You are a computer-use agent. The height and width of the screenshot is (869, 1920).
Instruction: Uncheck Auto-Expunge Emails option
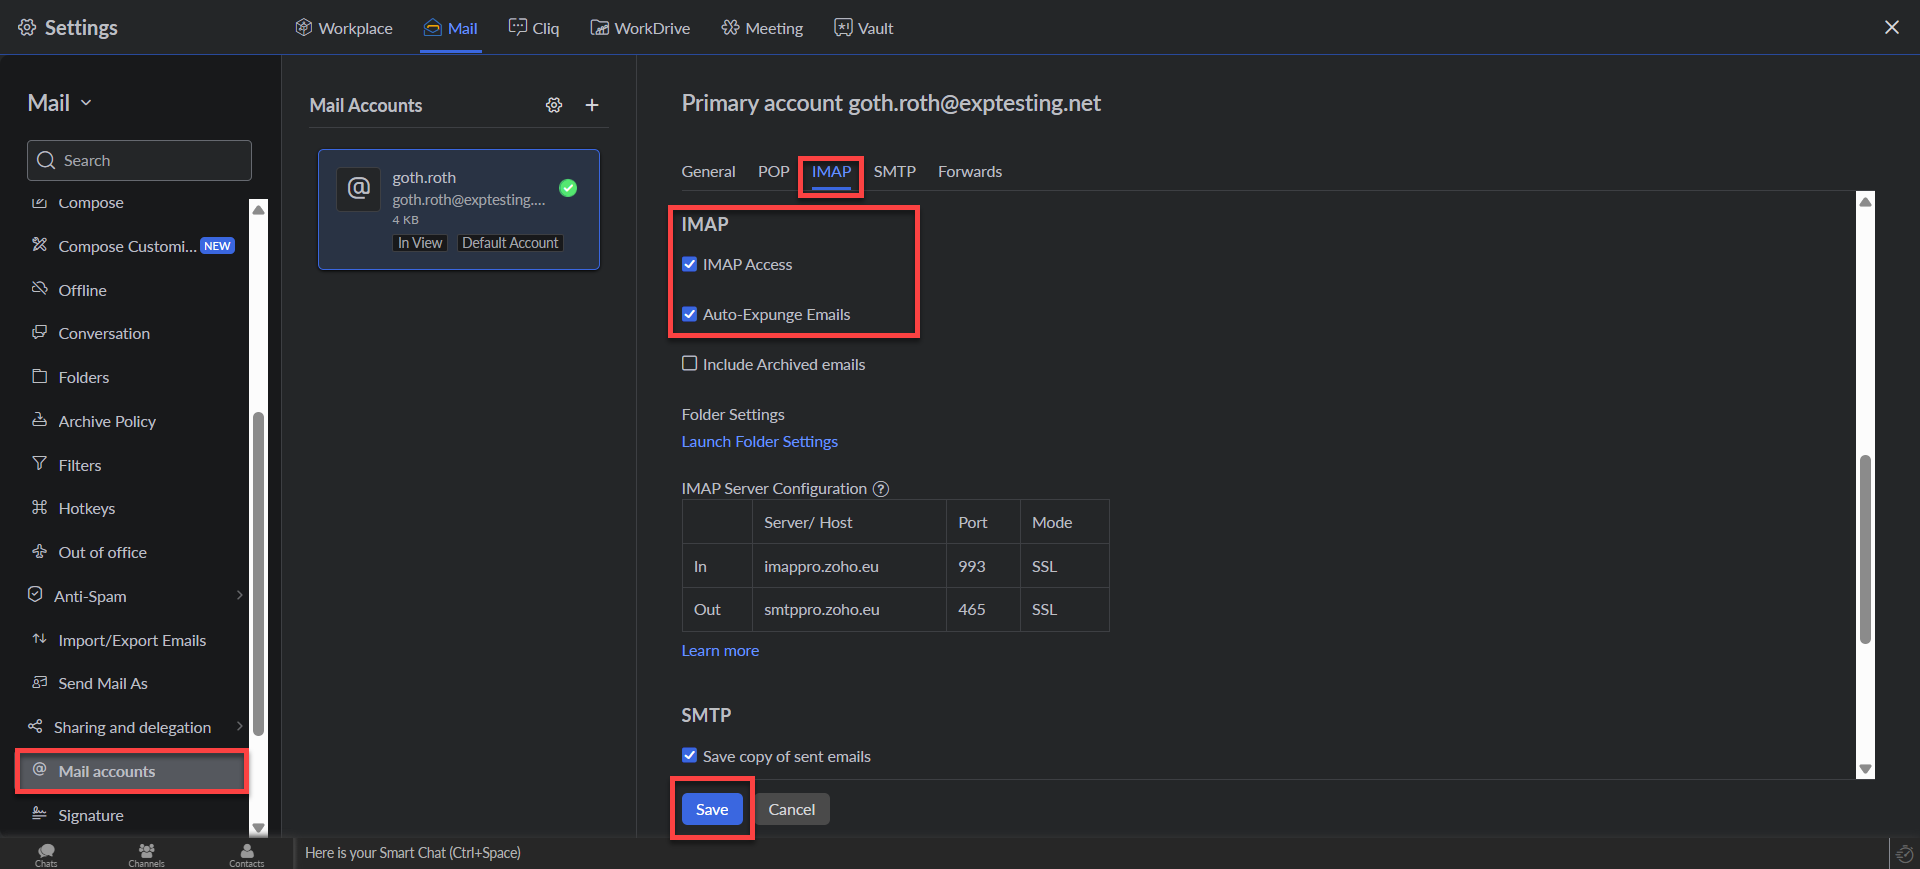coord(690,314)
